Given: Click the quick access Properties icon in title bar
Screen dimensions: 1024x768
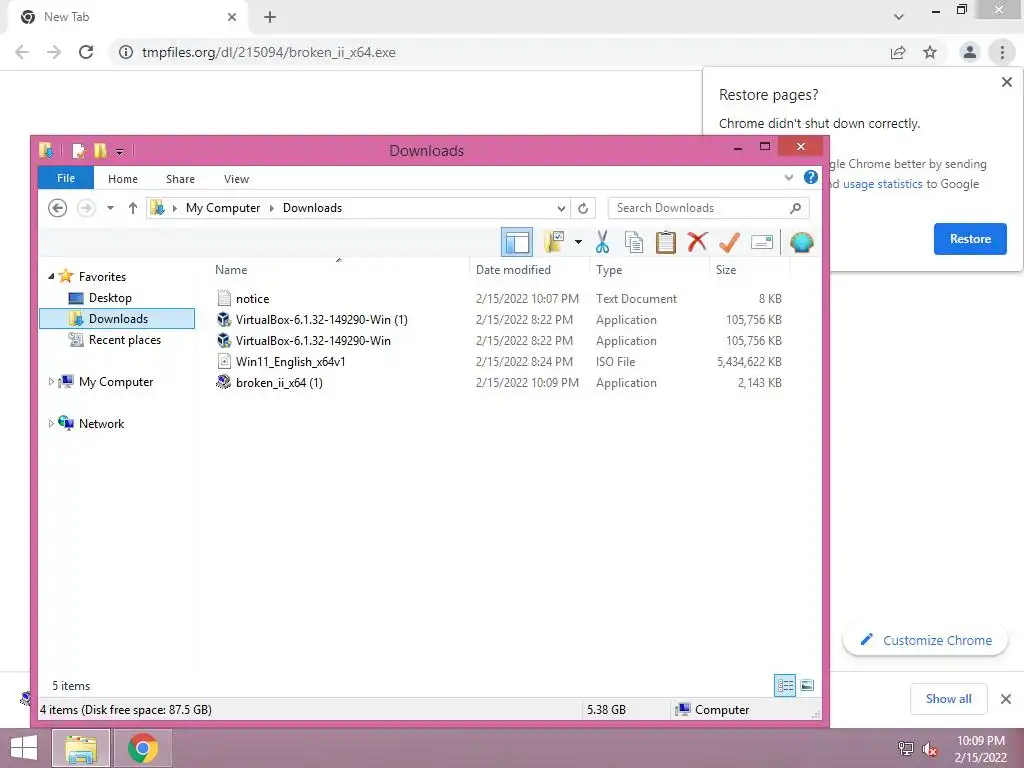Looking at the screenshot, I should click(x=78, y=151).
